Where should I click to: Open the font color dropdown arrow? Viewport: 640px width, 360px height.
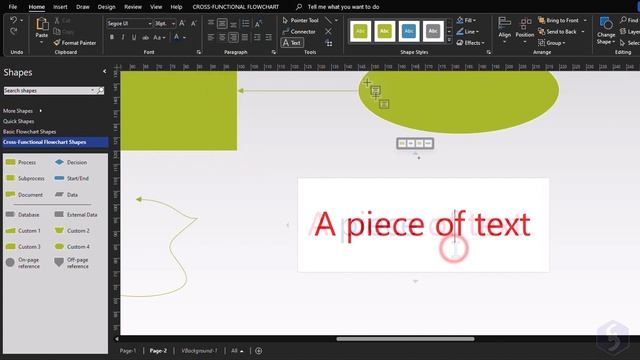pyautogui.click(x=185, y=38)
